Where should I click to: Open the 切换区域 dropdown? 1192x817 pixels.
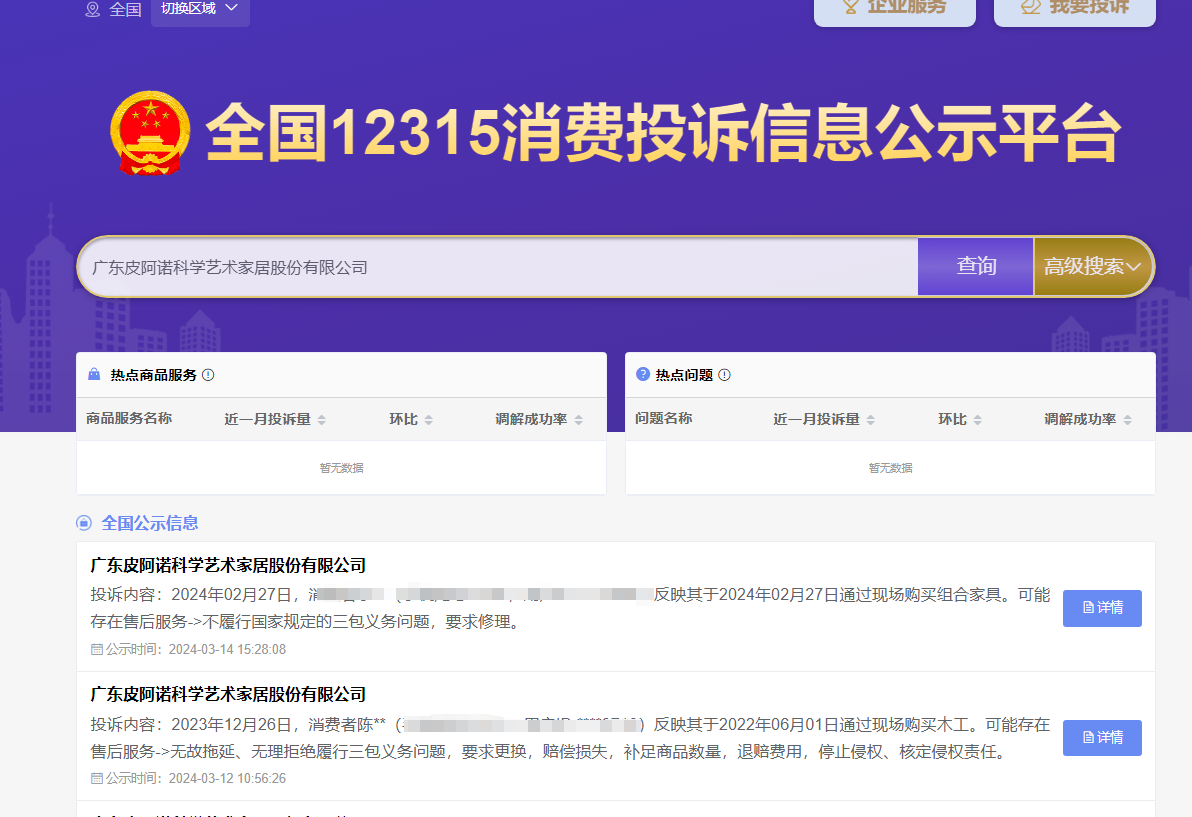[x=200, y=9]
